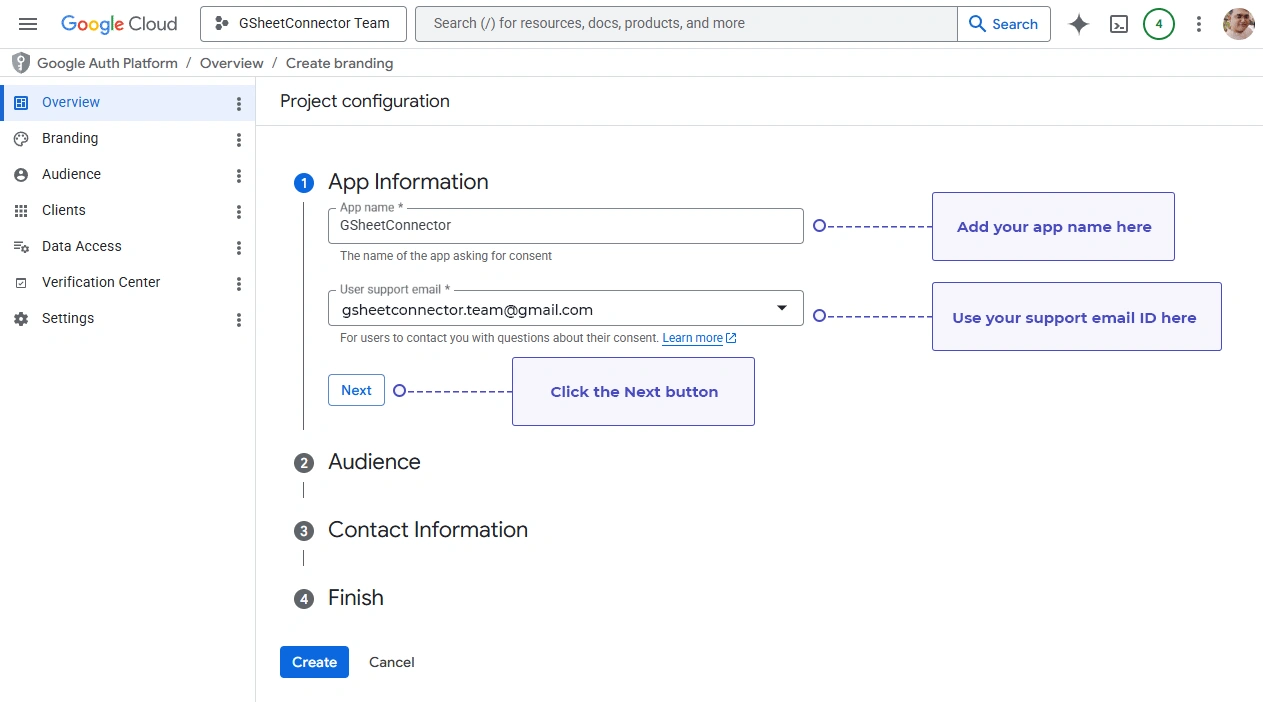Click the Project configuration heading

click(x=365, y=101)
